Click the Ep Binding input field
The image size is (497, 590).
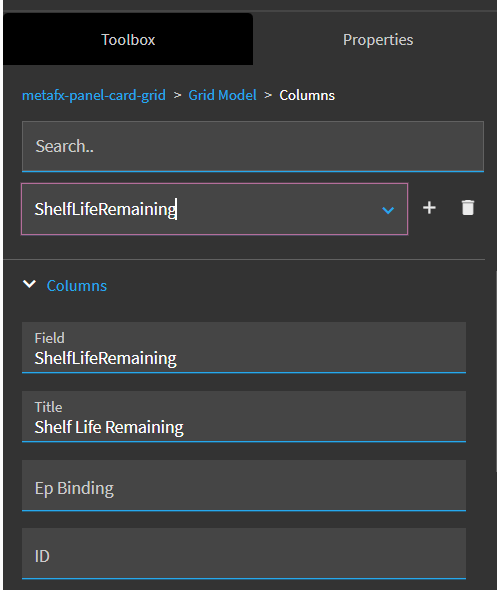[x=244, y=485]
